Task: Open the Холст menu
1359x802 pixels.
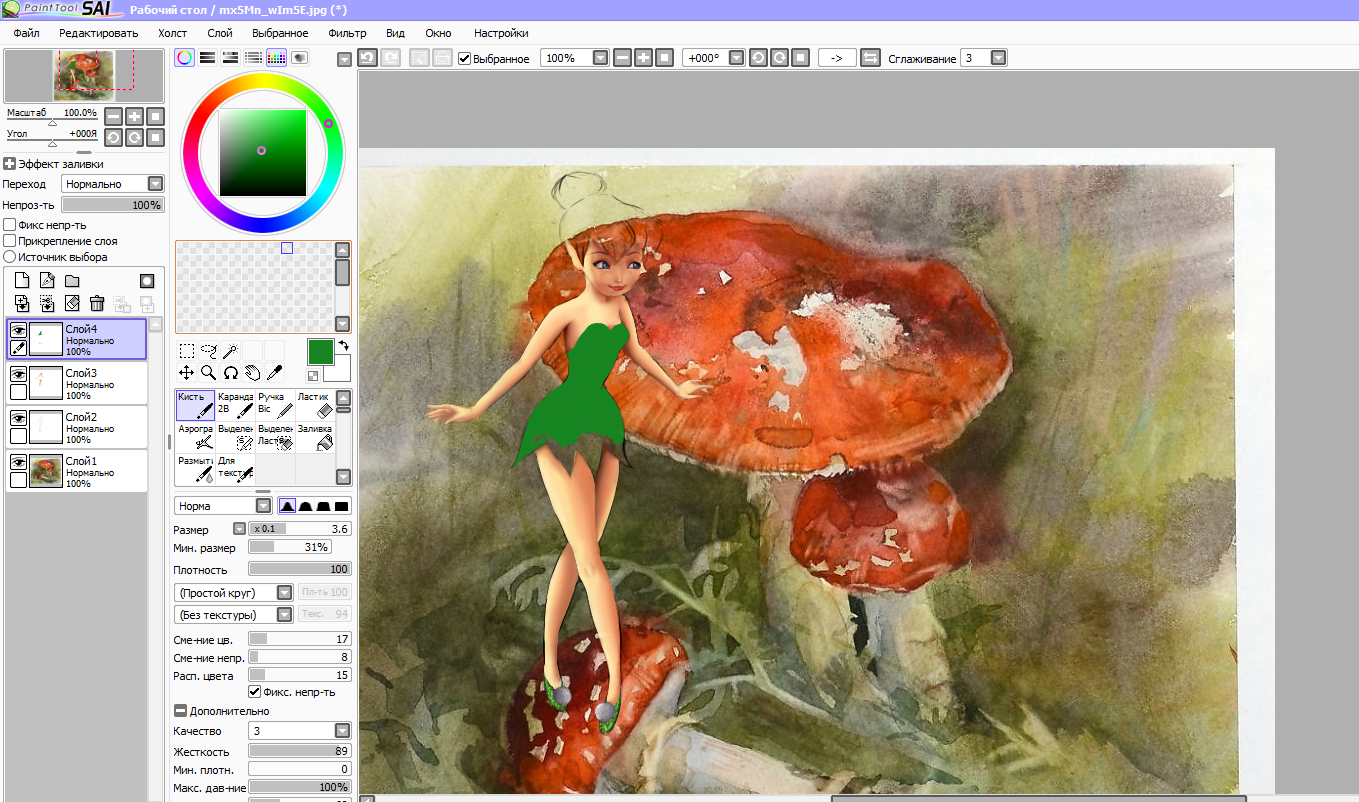Action: (x=172, y=33)
